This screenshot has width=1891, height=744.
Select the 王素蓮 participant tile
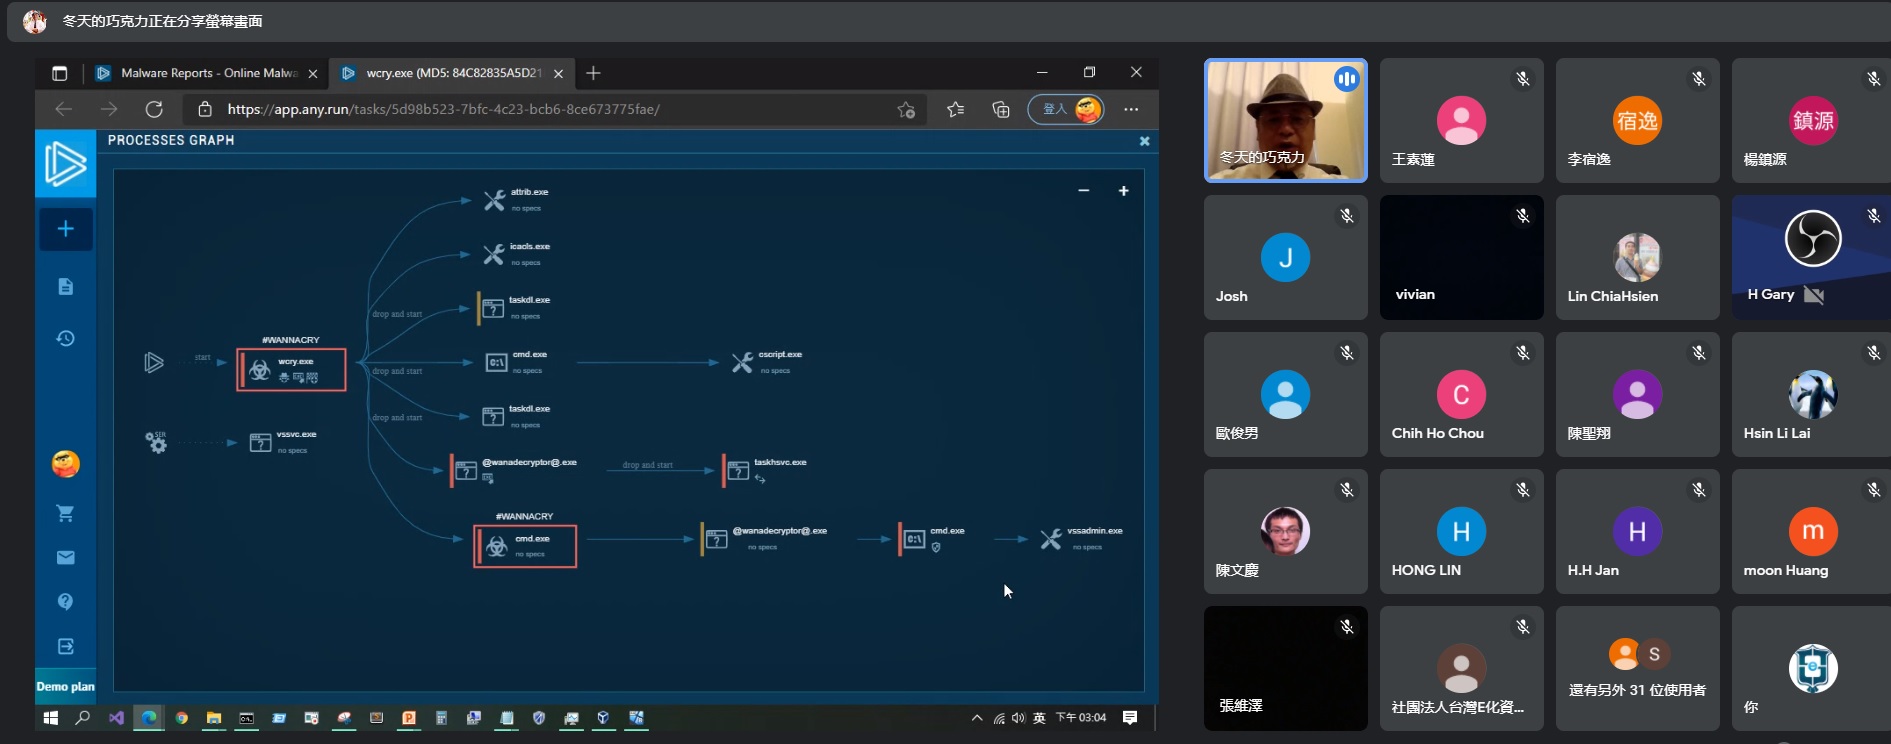coord(1462,120)
